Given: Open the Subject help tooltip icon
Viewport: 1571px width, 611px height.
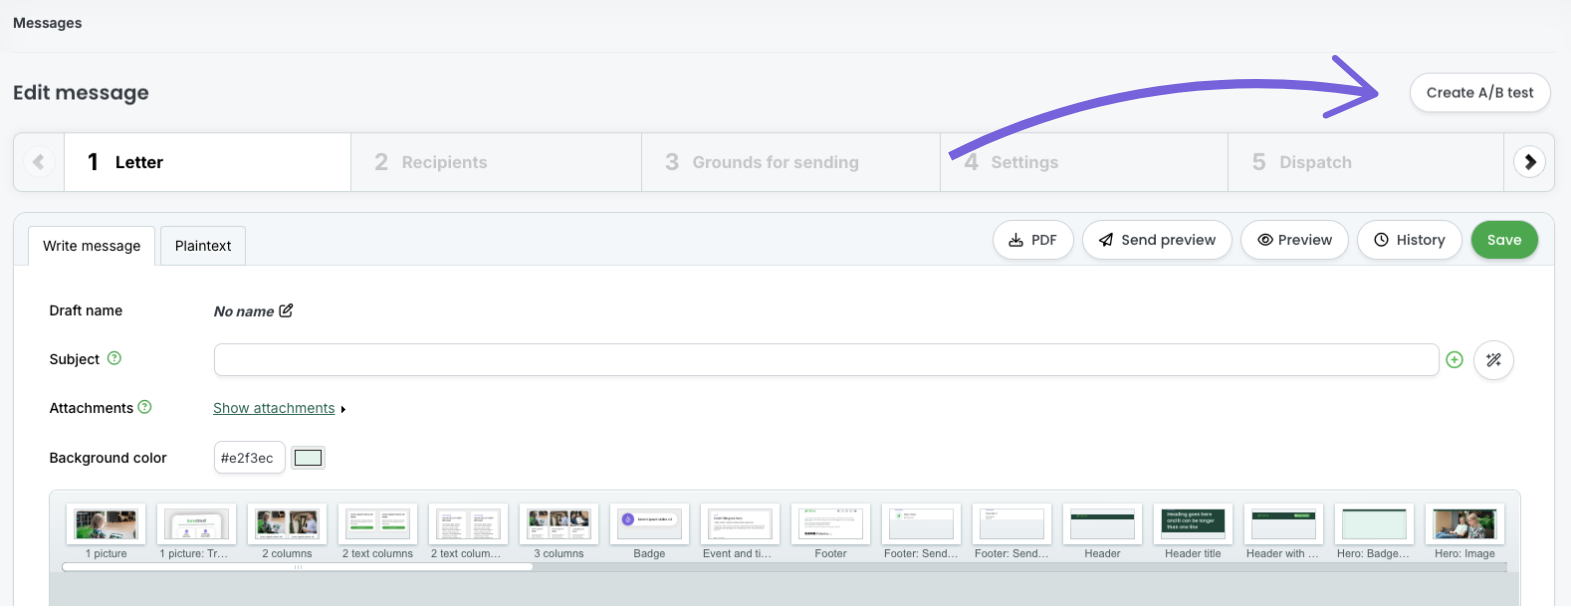Looking at the screenshot, I should 114,358.
